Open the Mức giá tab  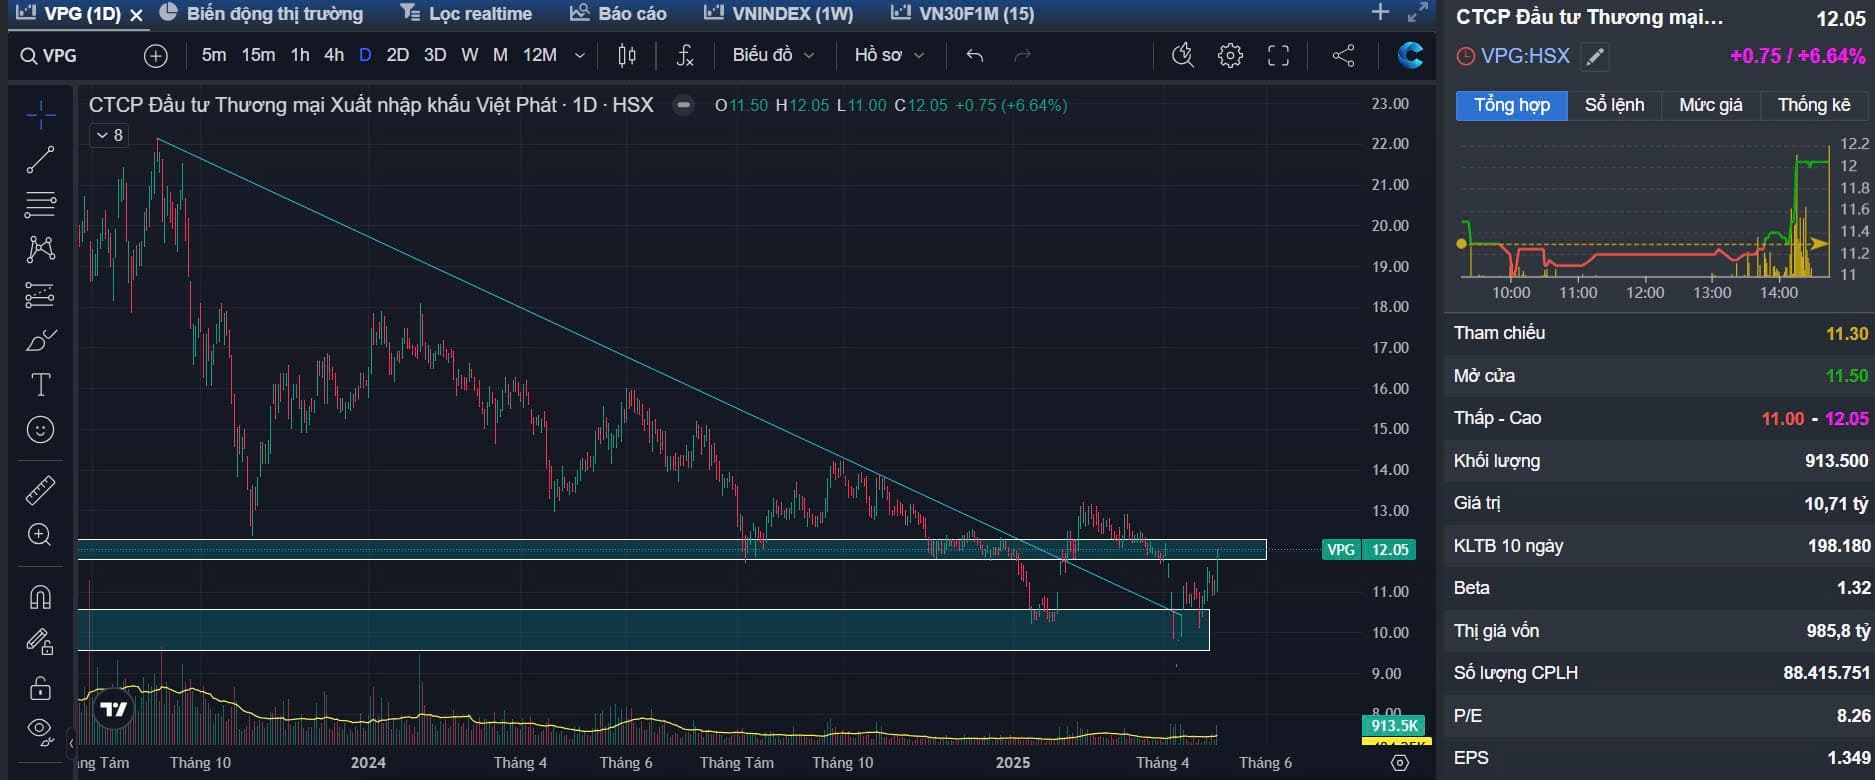1711,105
